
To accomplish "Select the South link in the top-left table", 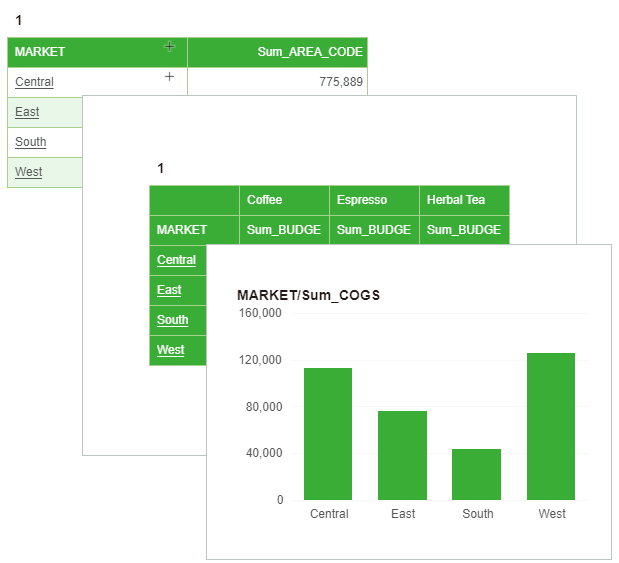I will 31,142.
